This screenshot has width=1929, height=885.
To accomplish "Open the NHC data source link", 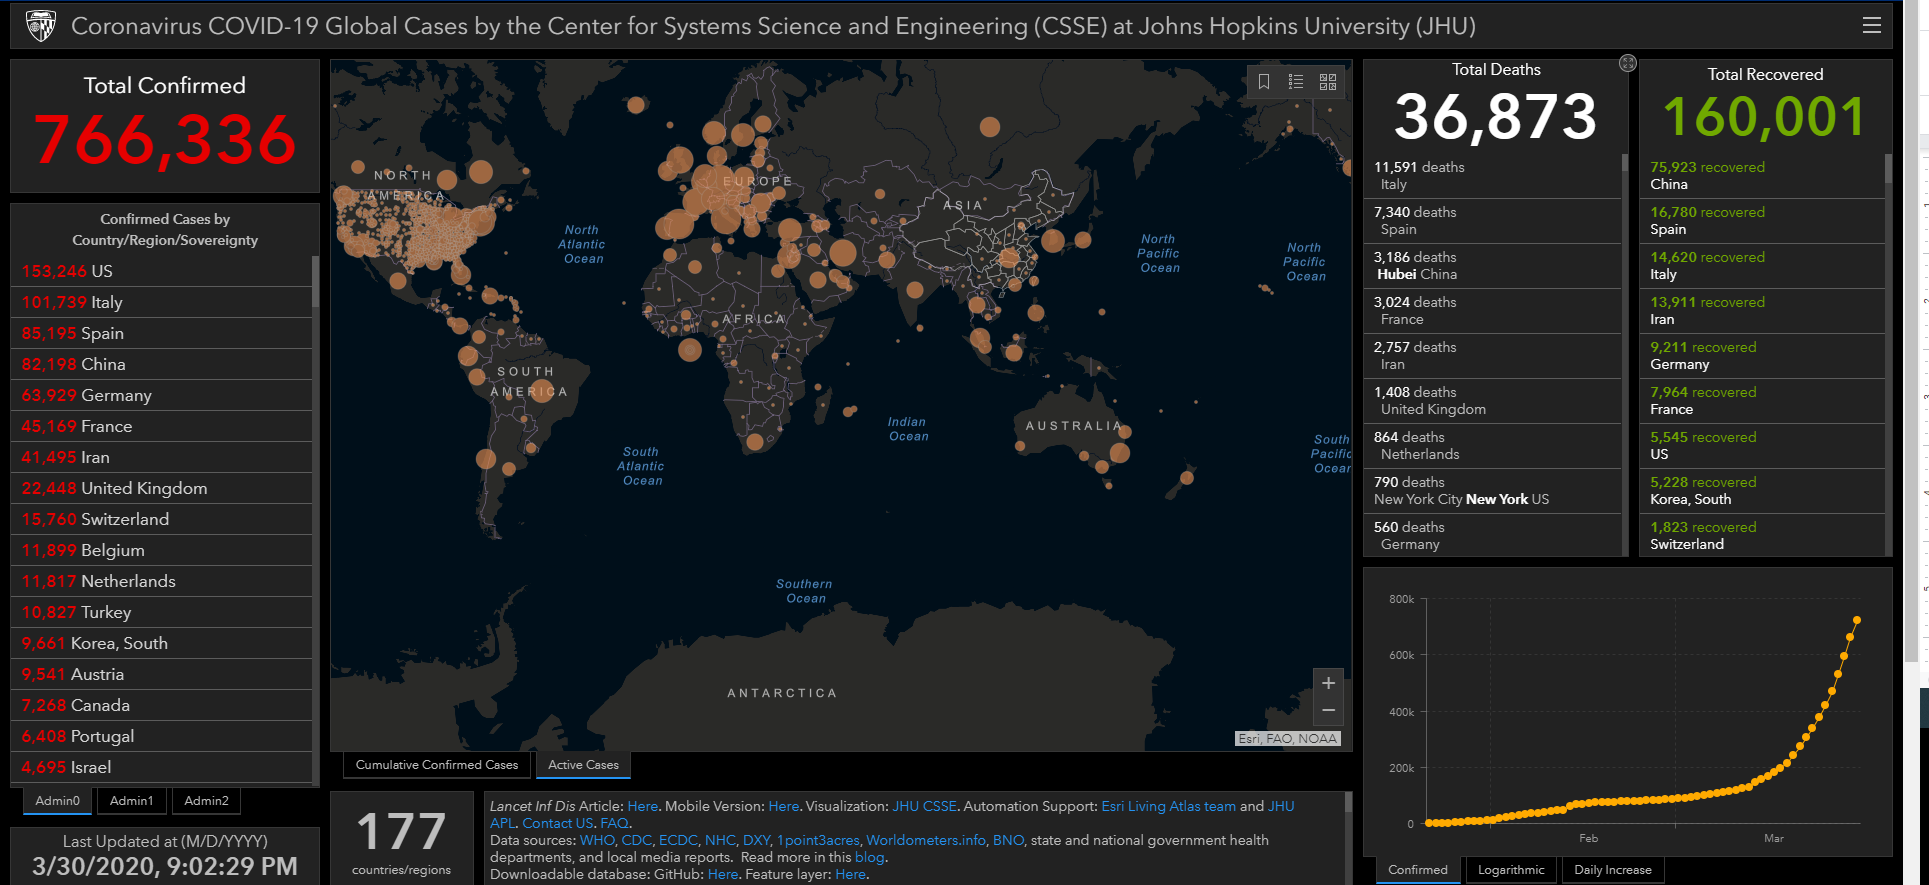I will 720,840.
